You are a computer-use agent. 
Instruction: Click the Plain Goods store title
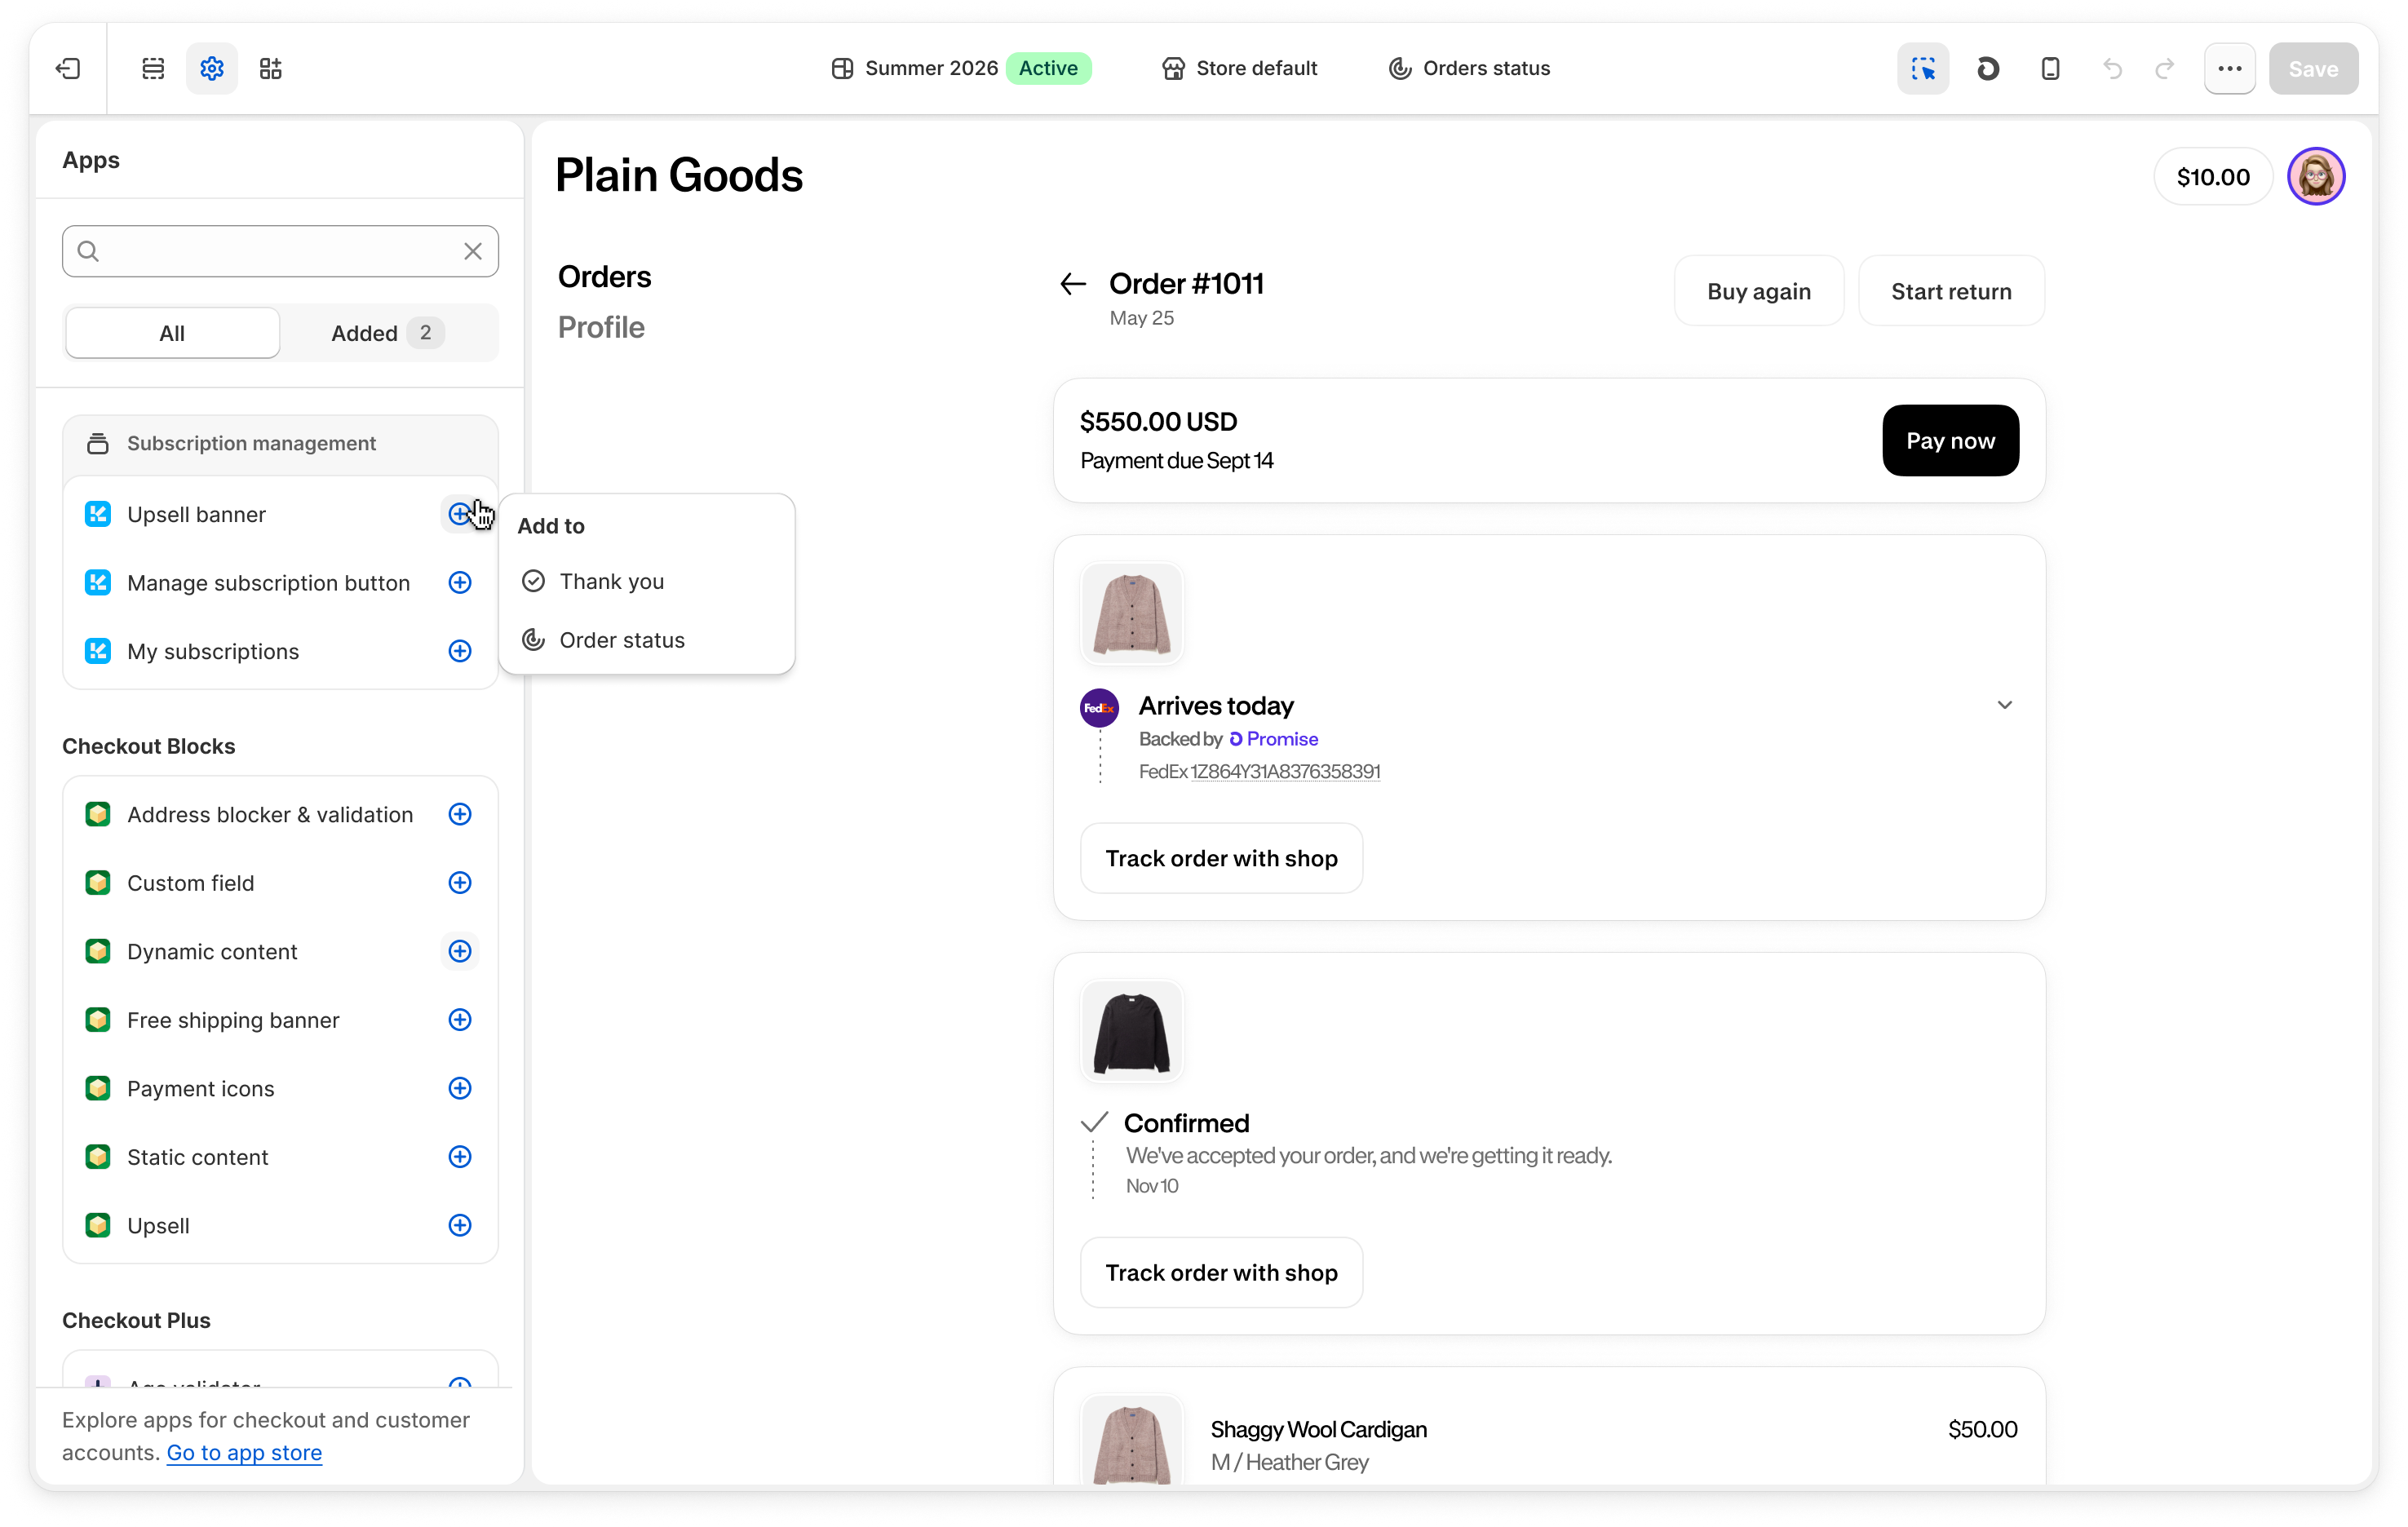679,175
